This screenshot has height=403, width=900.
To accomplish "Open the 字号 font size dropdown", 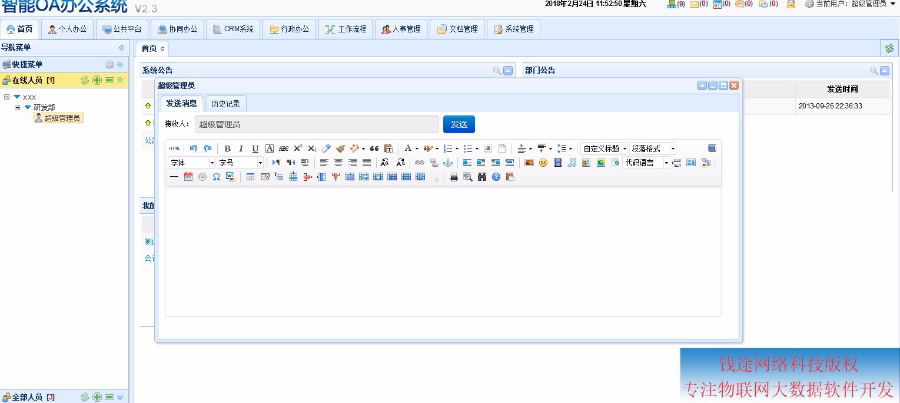I will click(x=240, y=162).
